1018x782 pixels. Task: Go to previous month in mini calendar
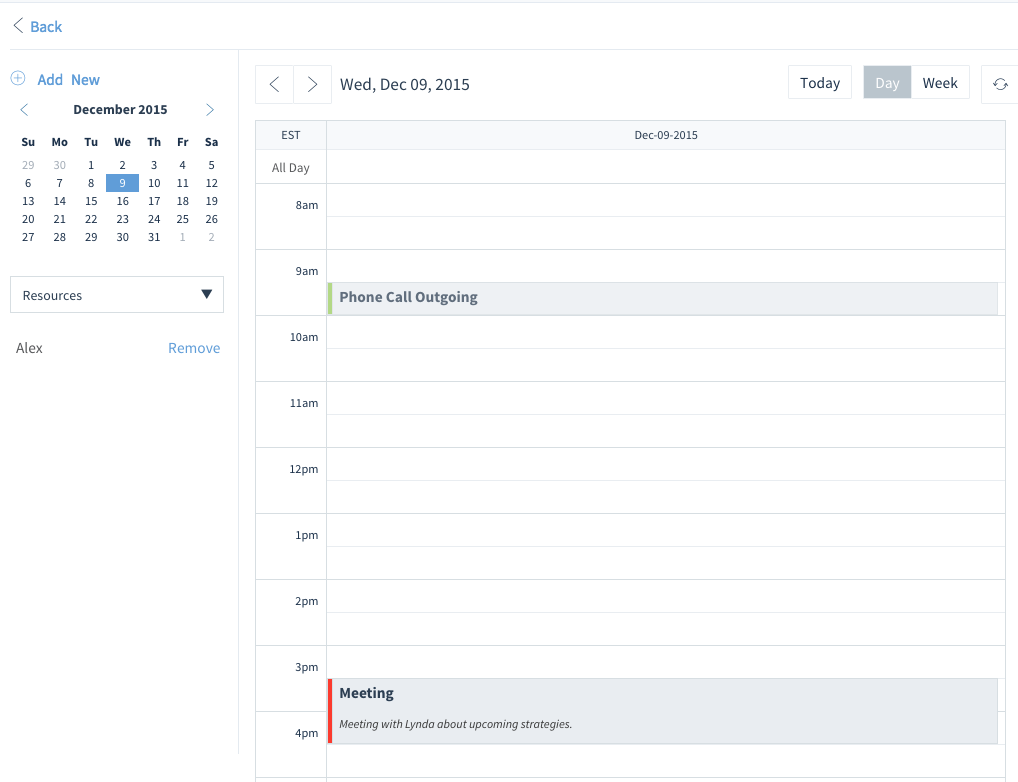coord(25,110)
